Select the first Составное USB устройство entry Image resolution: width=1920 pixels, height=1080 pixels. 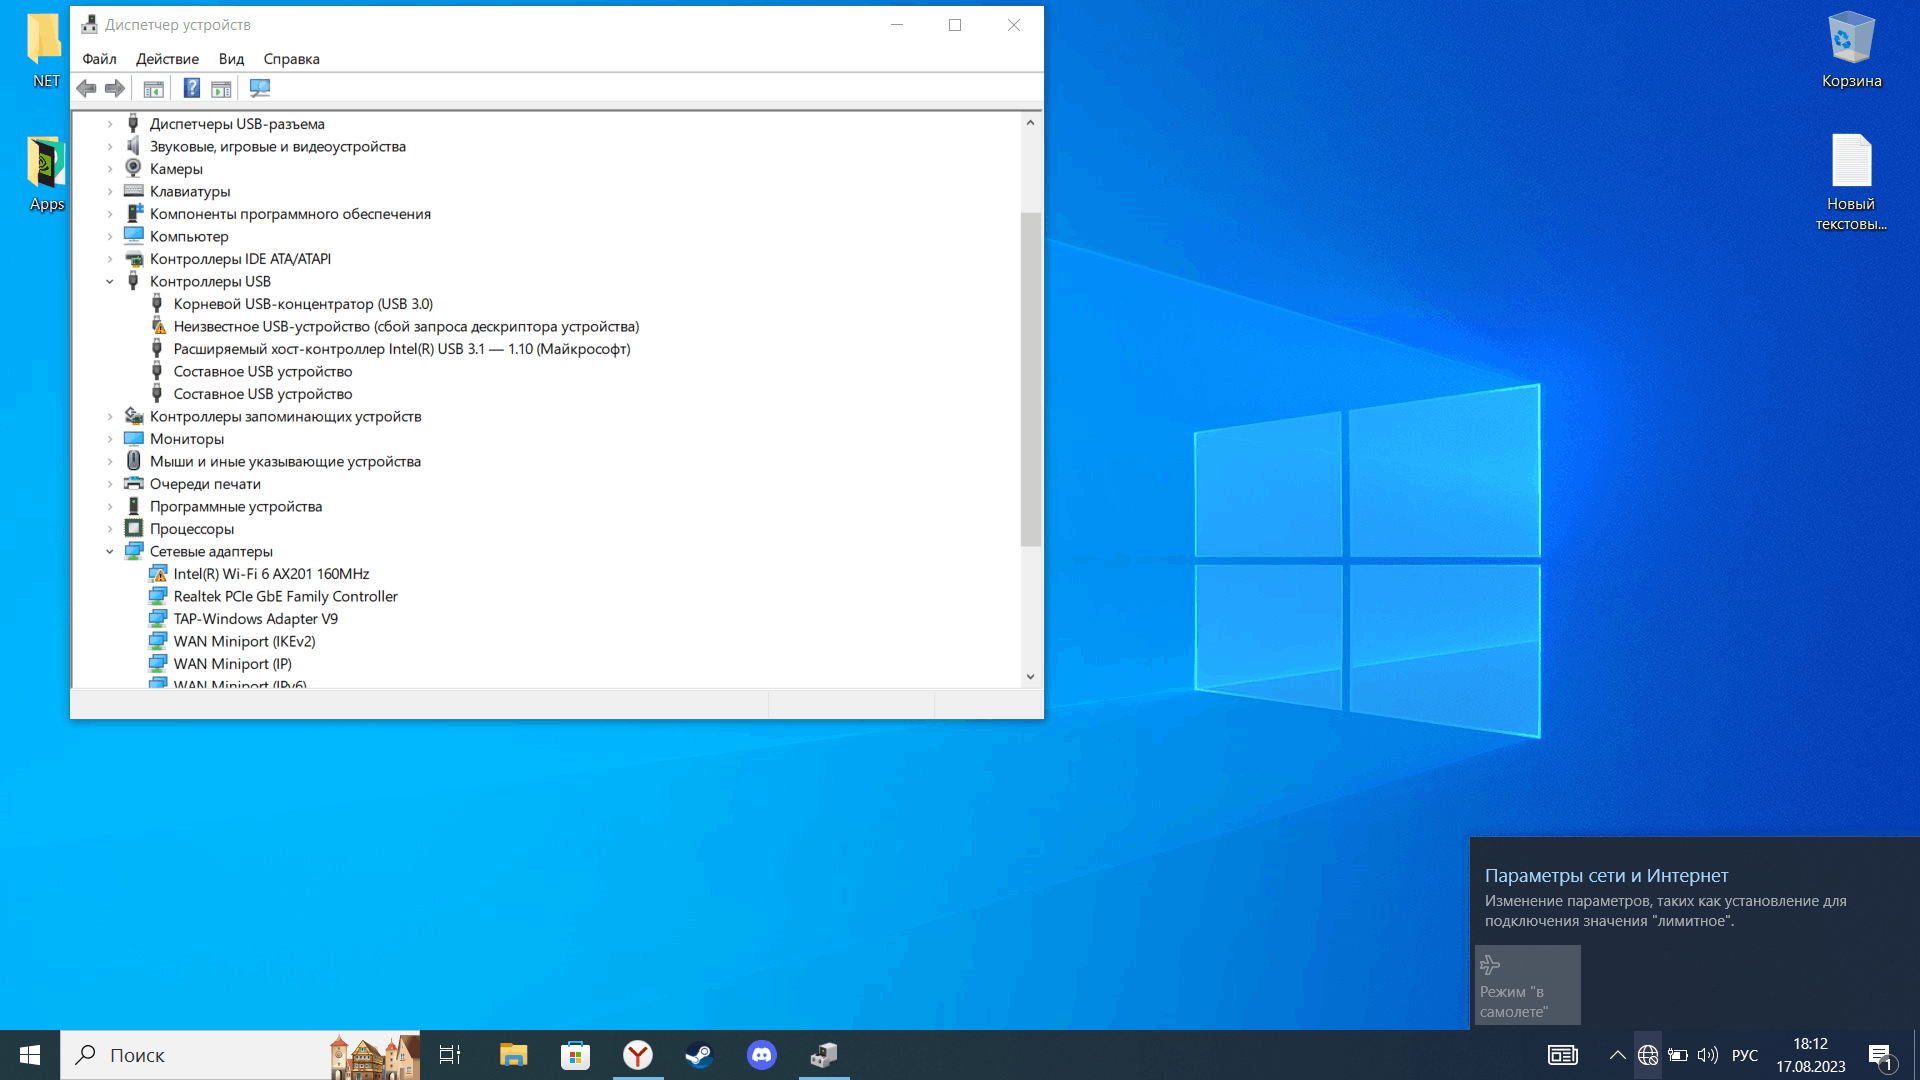pos(263,371)
